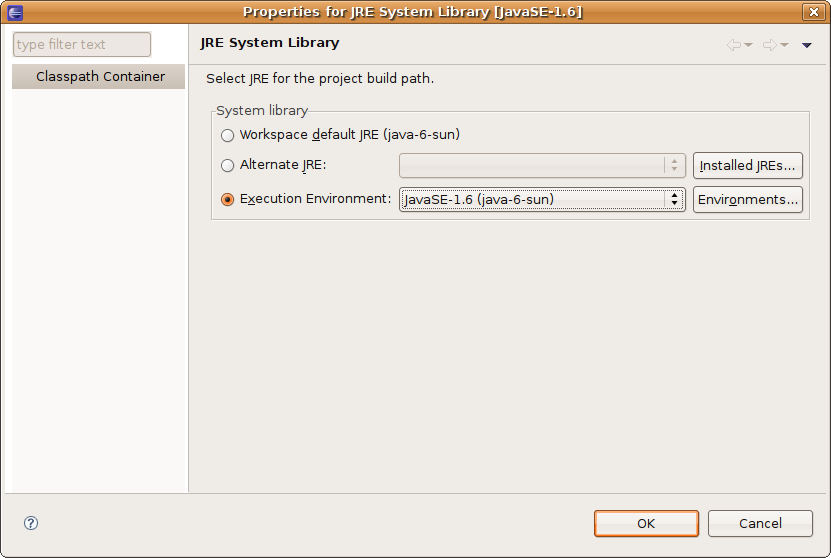Image resolution: width=831 pixels, height=558 pixels.
Task: Confirm the dialog with OK
Action: click(646, 523)
